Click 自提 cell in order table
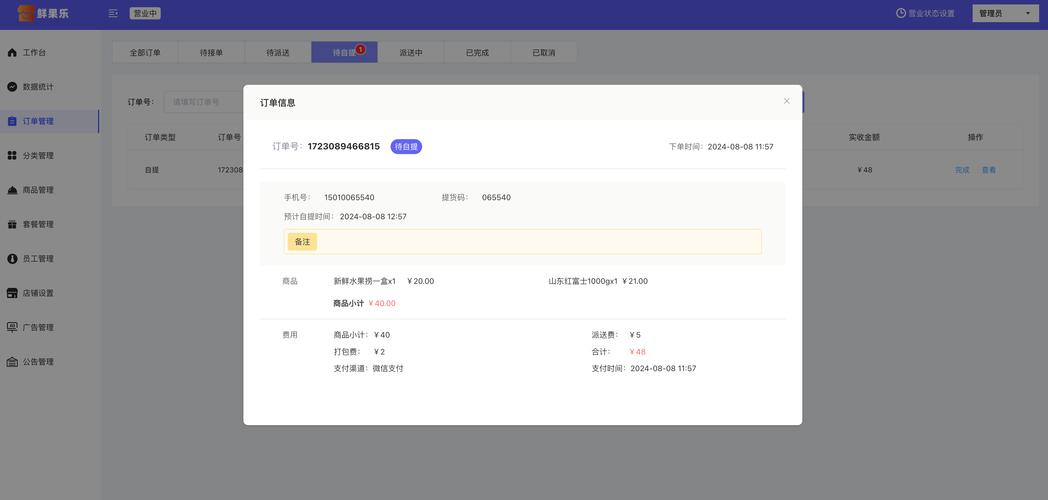The image size is (1048, 500). (x=152, y=170)
